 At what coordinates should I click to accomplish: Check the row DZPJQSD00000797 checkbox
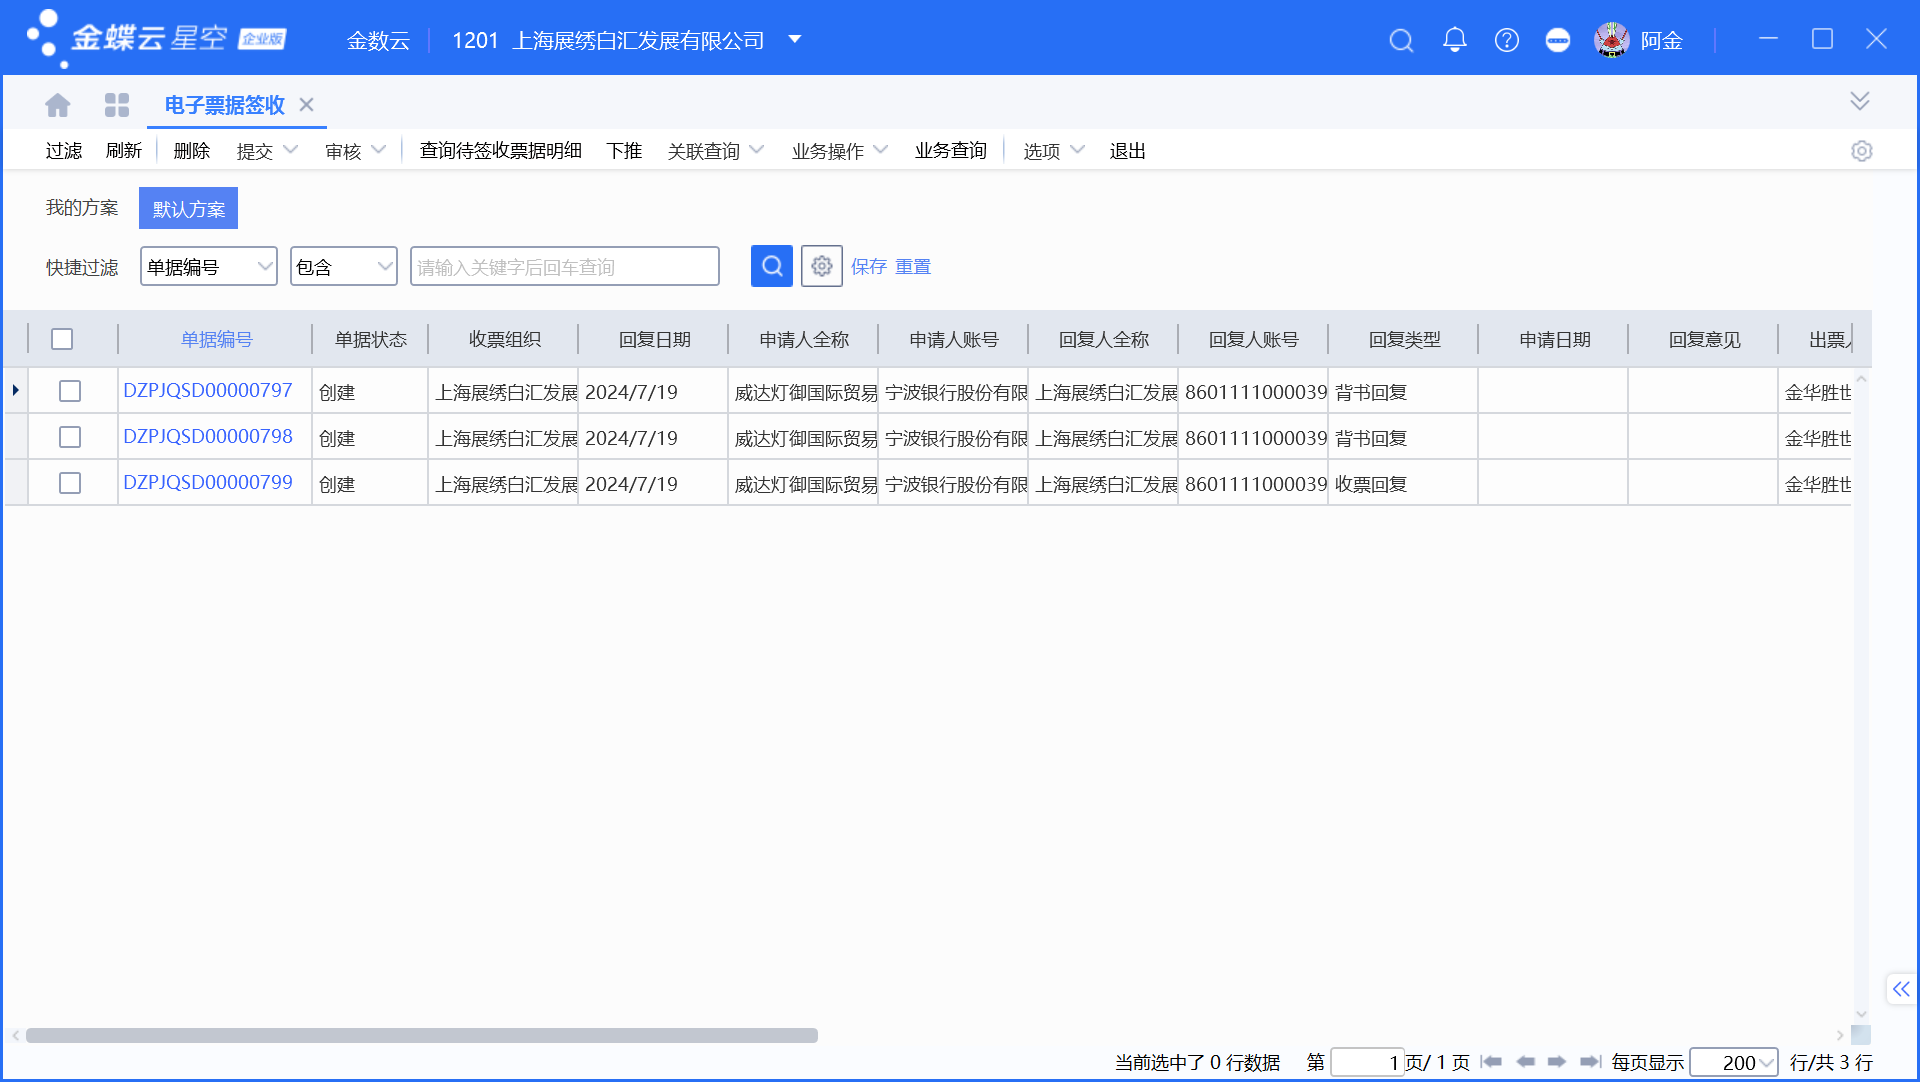tap(70, 391)
